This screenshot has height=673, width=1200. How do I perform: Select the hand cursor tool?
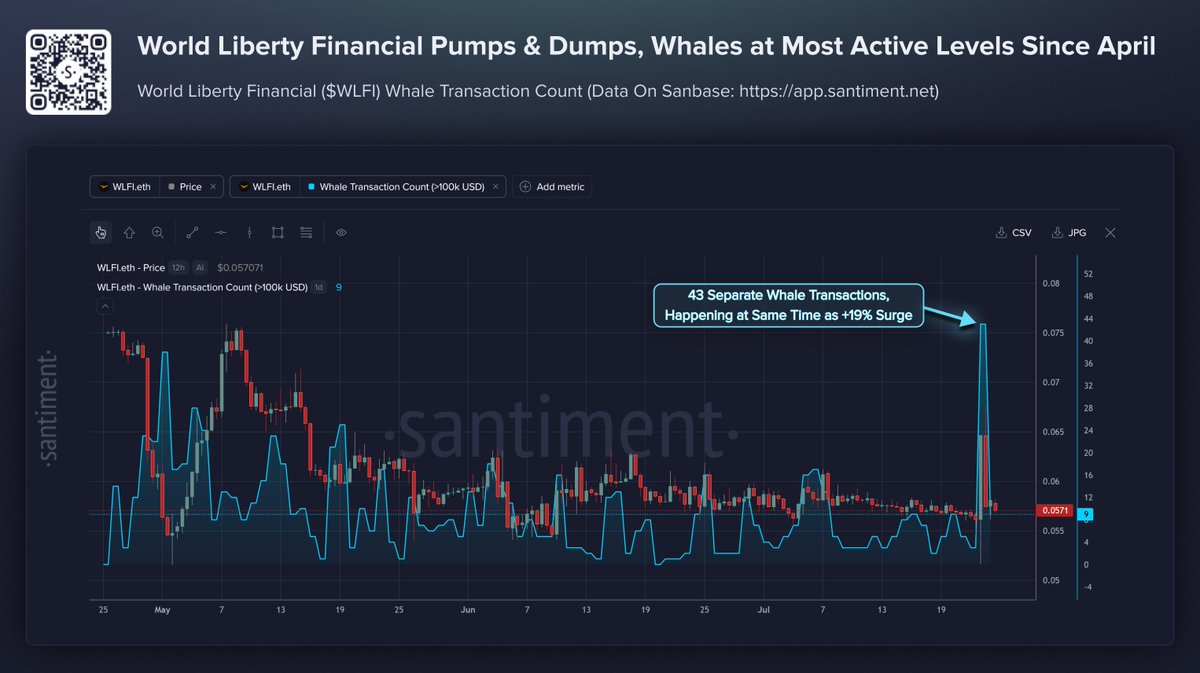point(101,232)
